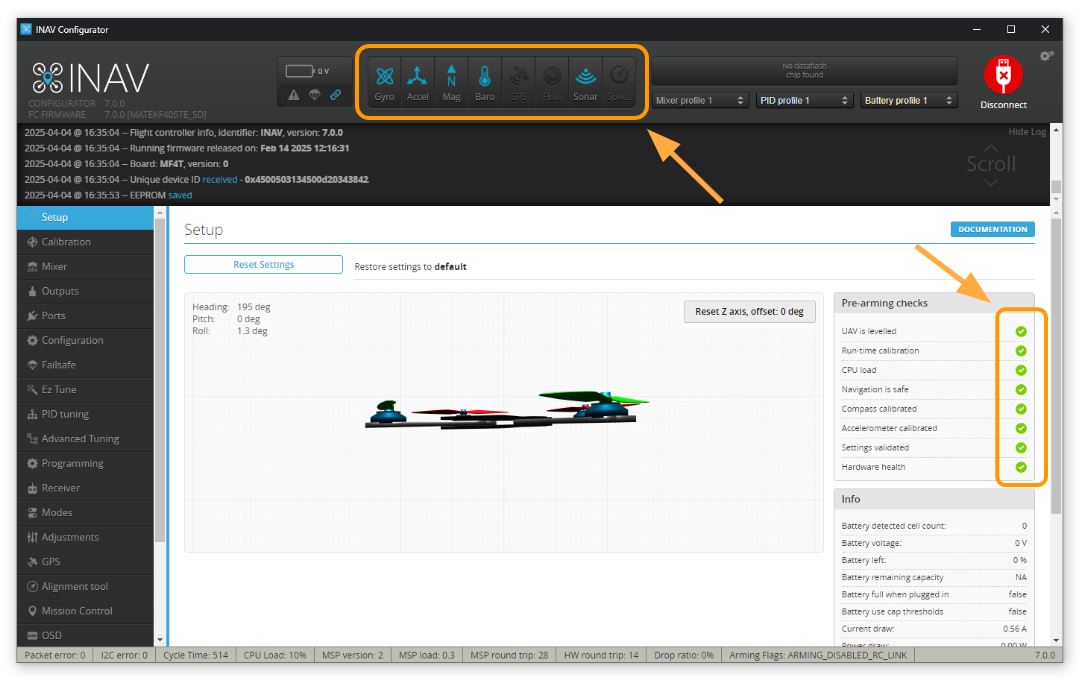Viewport: 1082px width, 684px height.
Task: Click the Sonar sensor icon
Action: point(585,76)
